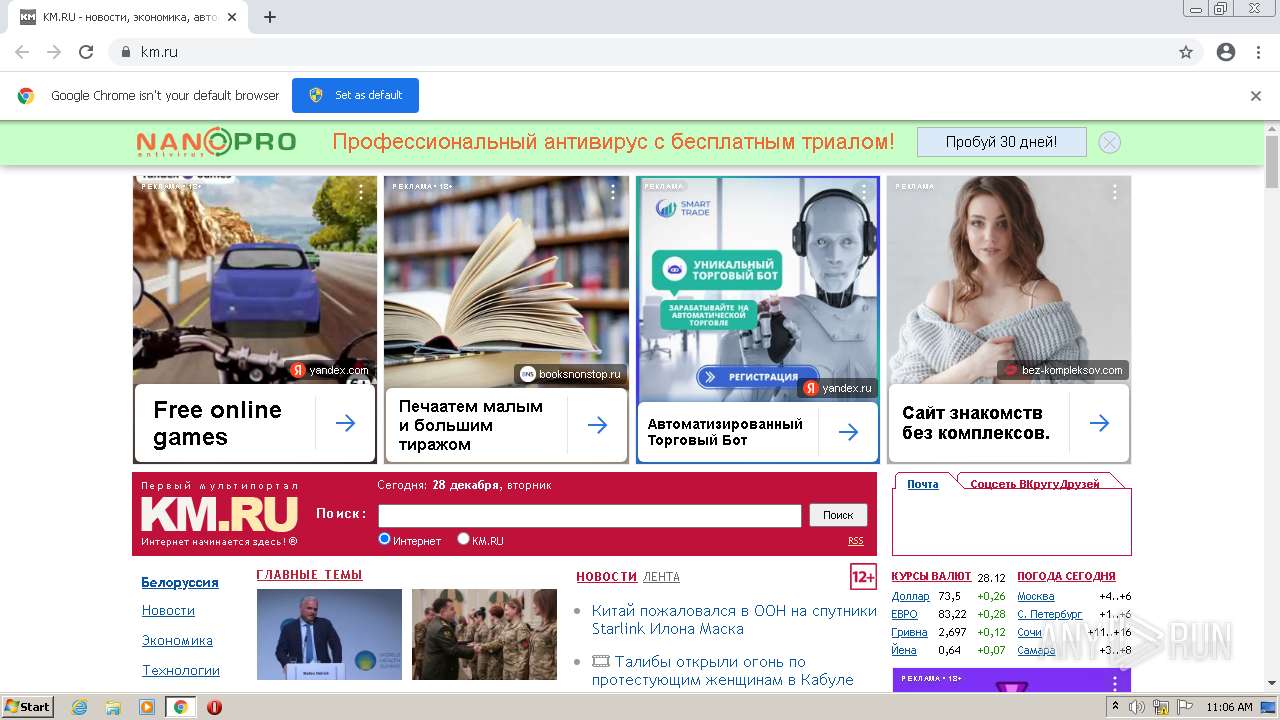Click the Поиск search button

(838, 515)
